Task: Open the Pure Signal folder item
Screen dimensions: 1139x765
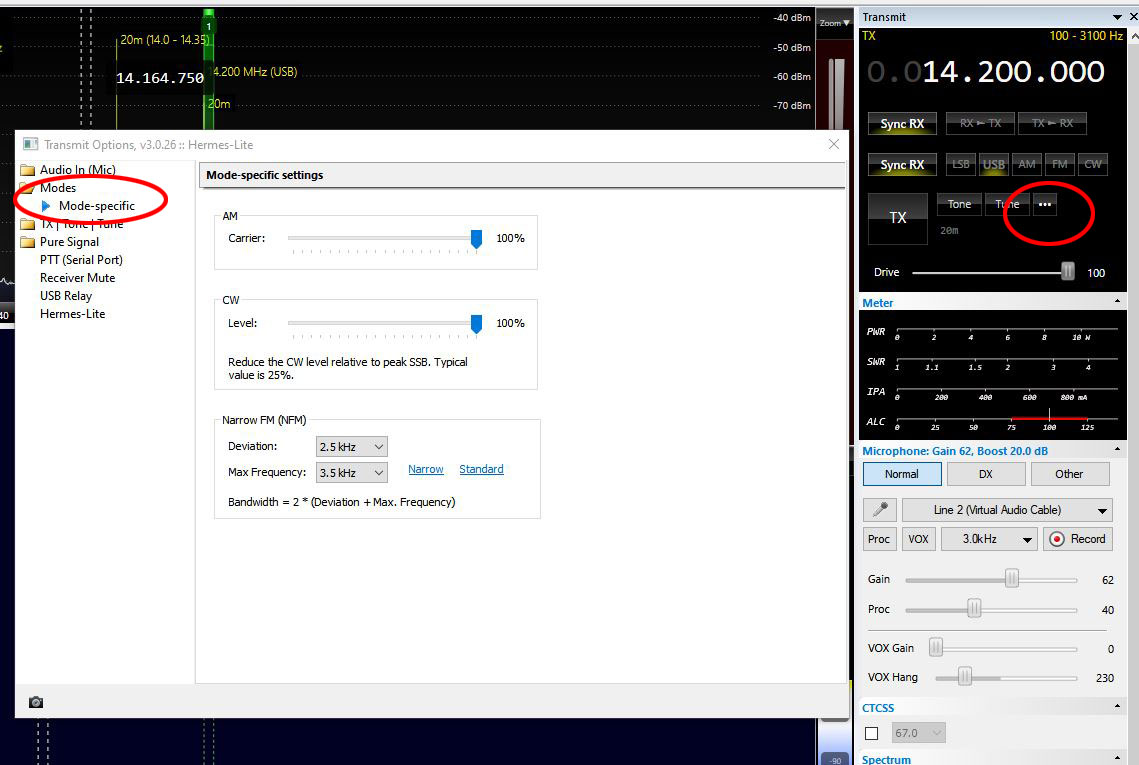Action: click(x=69, y=242)
